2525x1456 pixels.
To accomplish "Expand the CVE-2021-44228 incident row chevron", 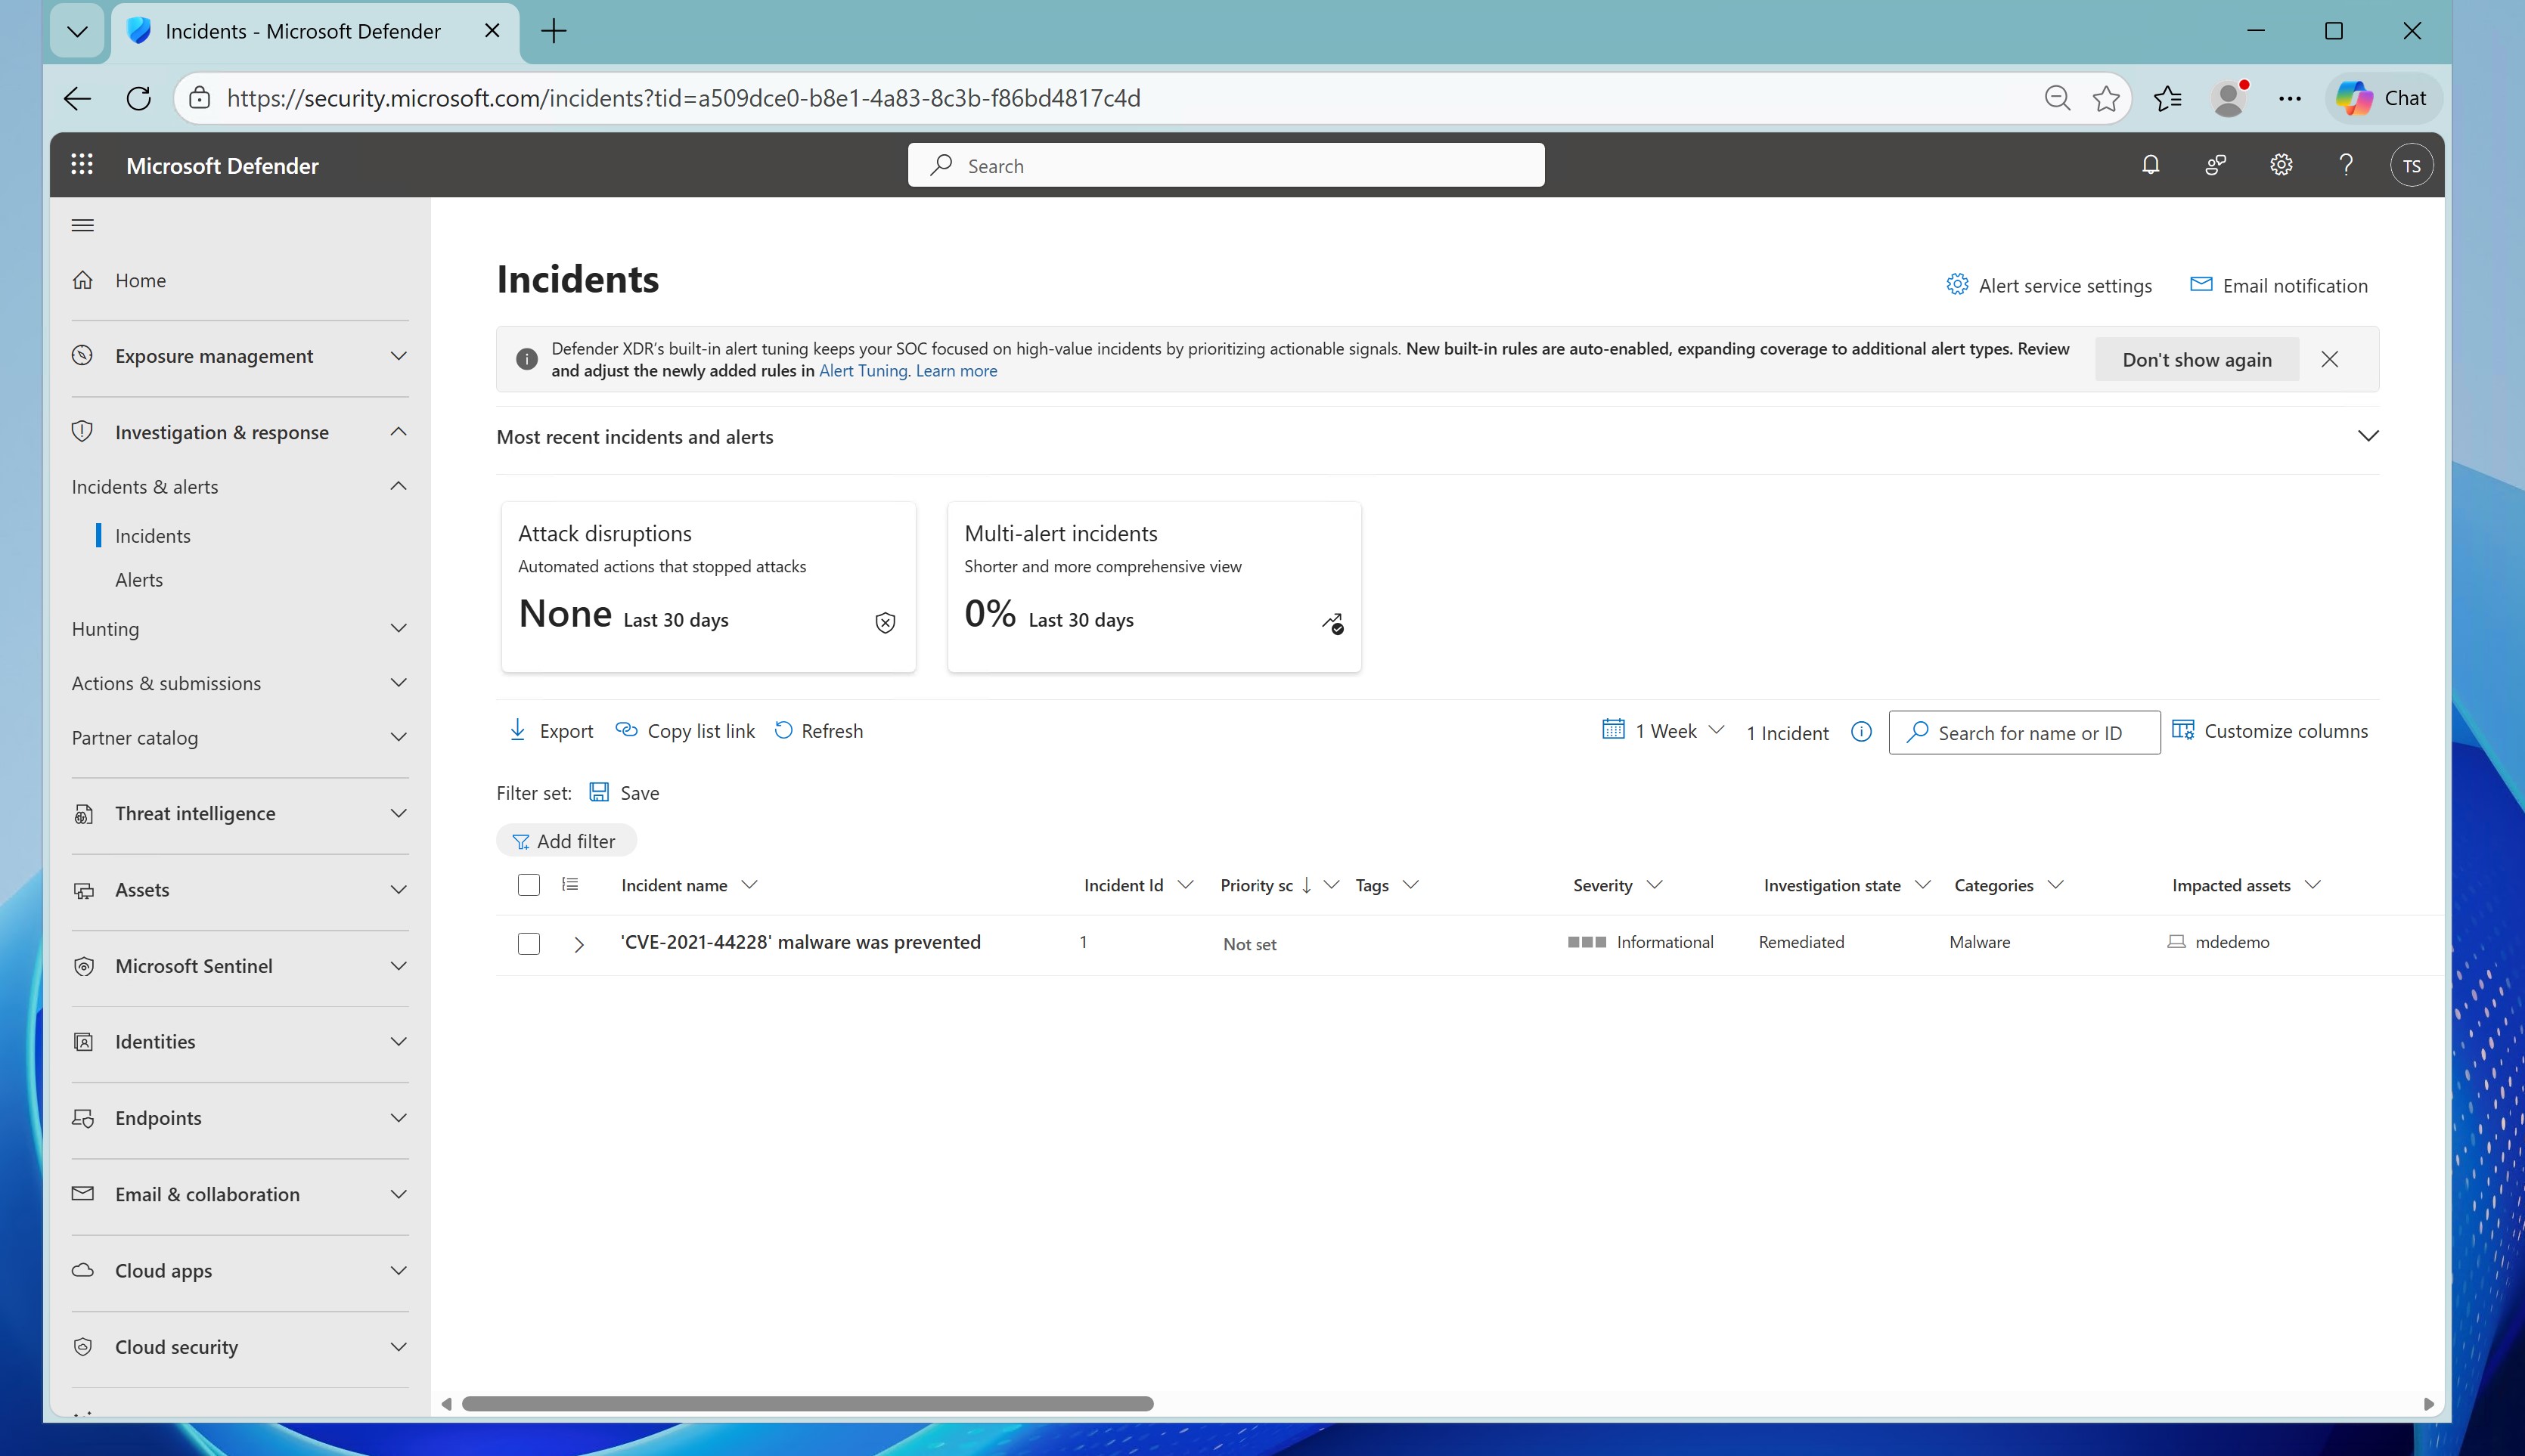I will pos(579,944).
